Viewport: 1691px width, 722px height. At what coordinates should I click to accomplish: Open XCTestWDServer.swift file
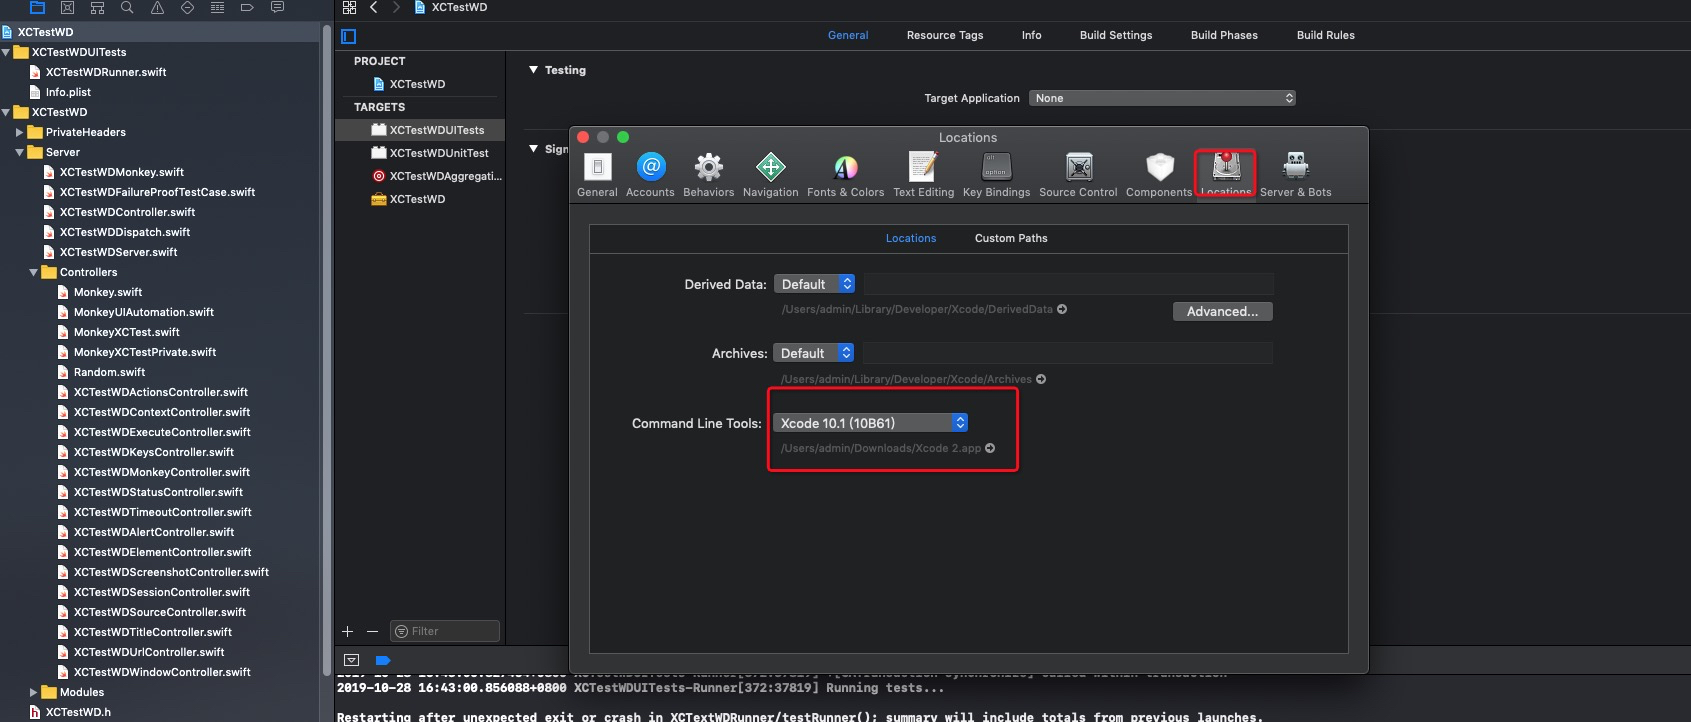(x=118, y=252)
